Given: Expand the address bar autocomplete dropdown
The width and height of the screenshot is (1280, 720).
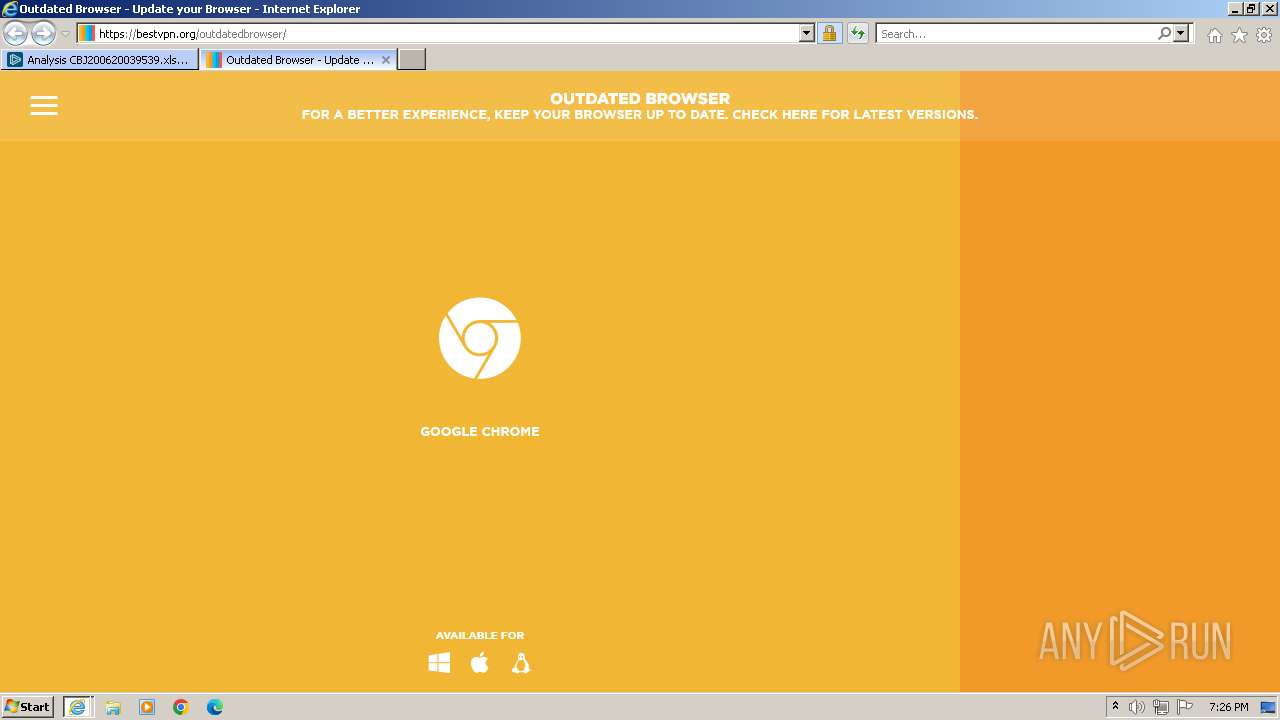Looking at the screenshot, I should [807, 33].
